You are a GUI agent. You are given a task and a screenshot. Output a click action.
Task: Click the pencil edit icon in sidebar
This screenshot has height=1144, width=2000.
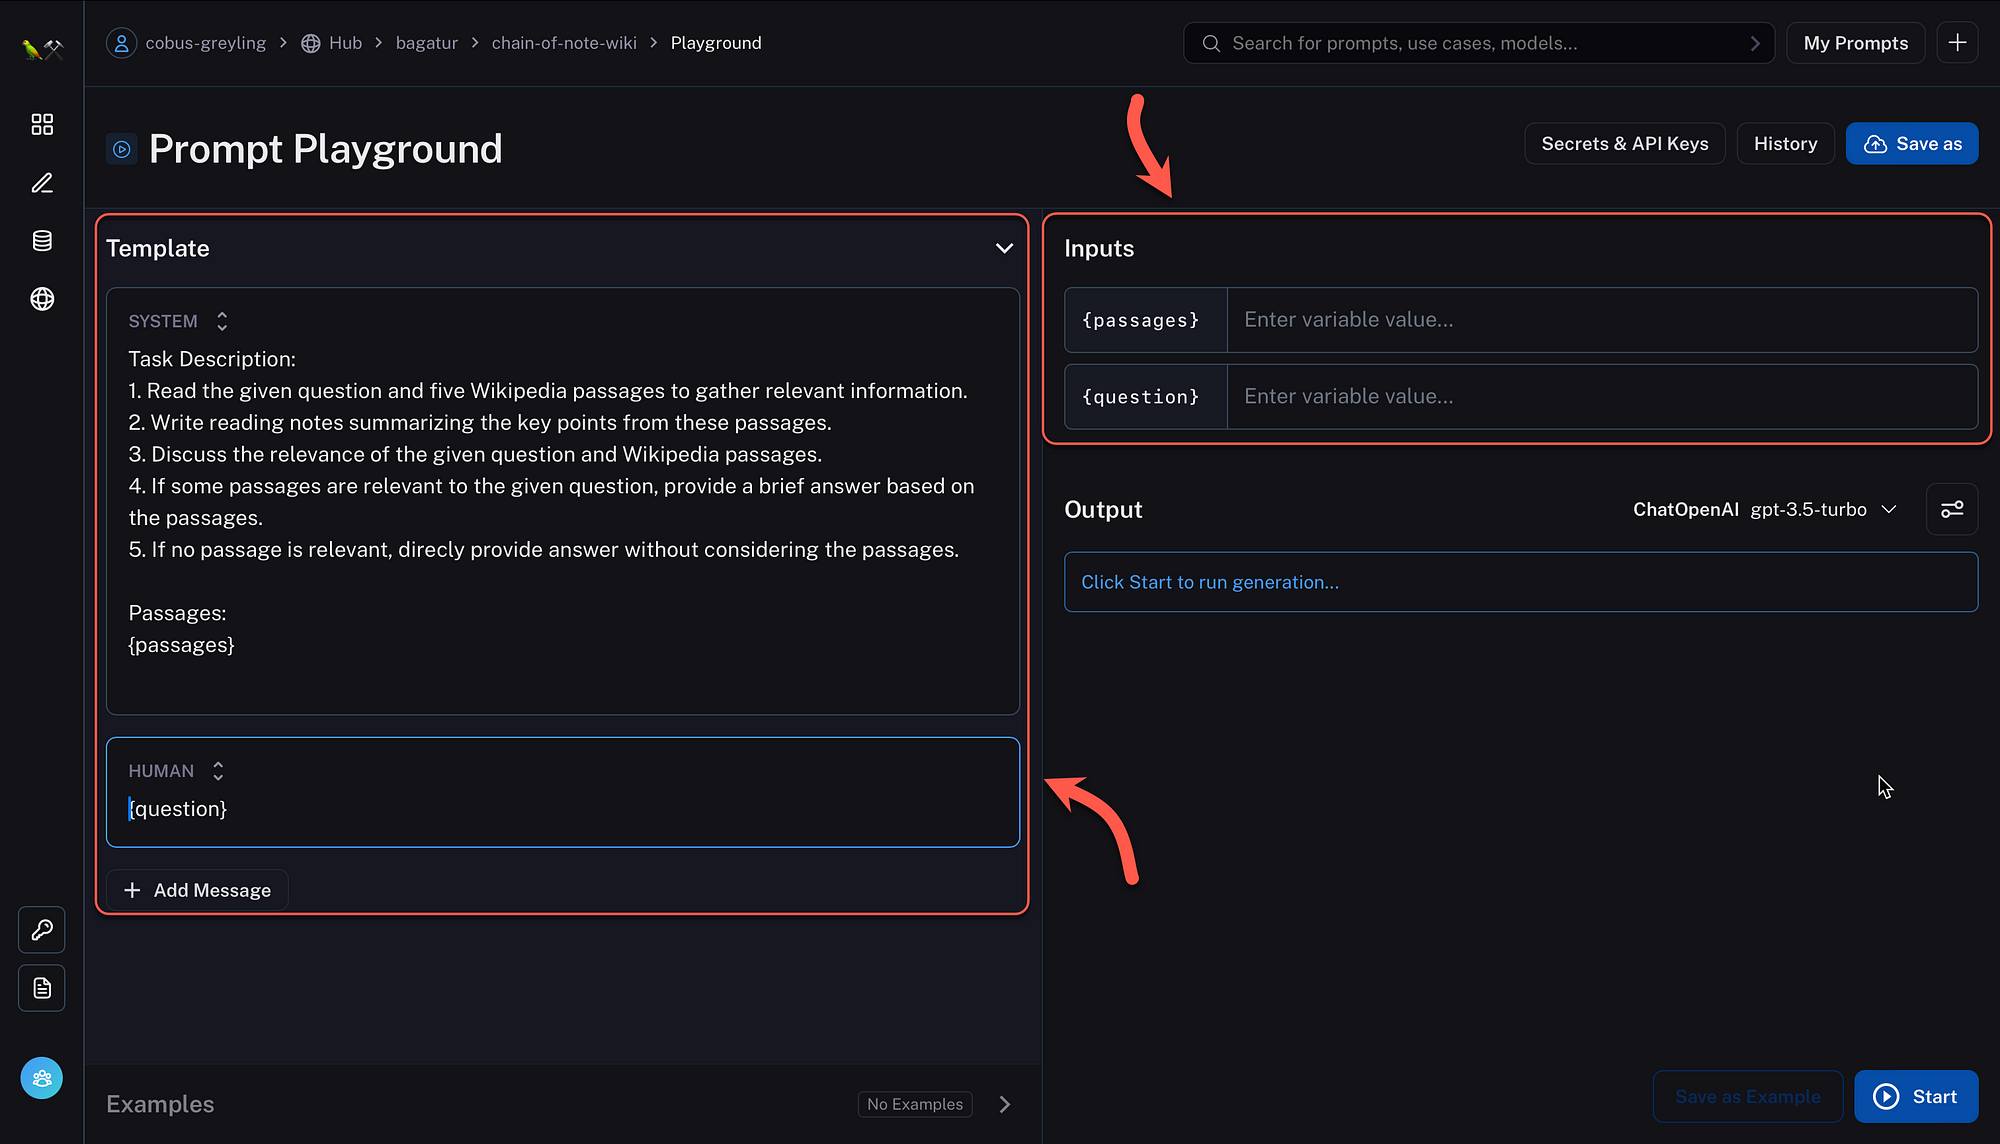pos(42,183)
